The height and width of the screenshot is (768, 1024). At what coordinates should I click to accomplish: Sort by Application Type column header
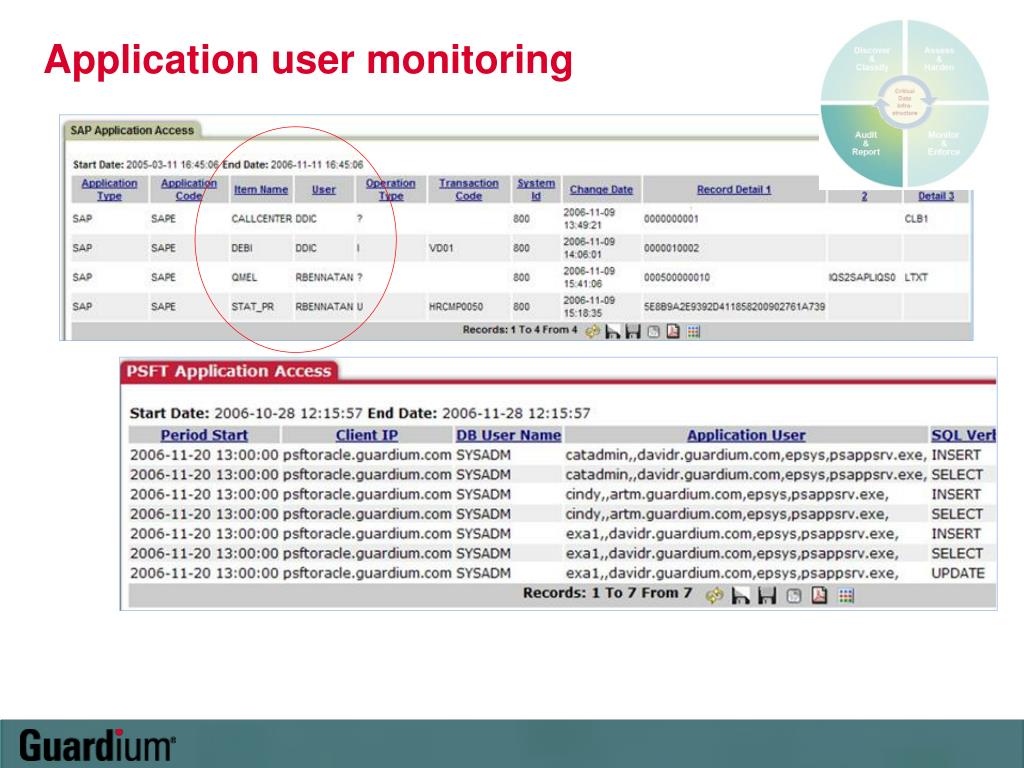[x=109, y=189]
